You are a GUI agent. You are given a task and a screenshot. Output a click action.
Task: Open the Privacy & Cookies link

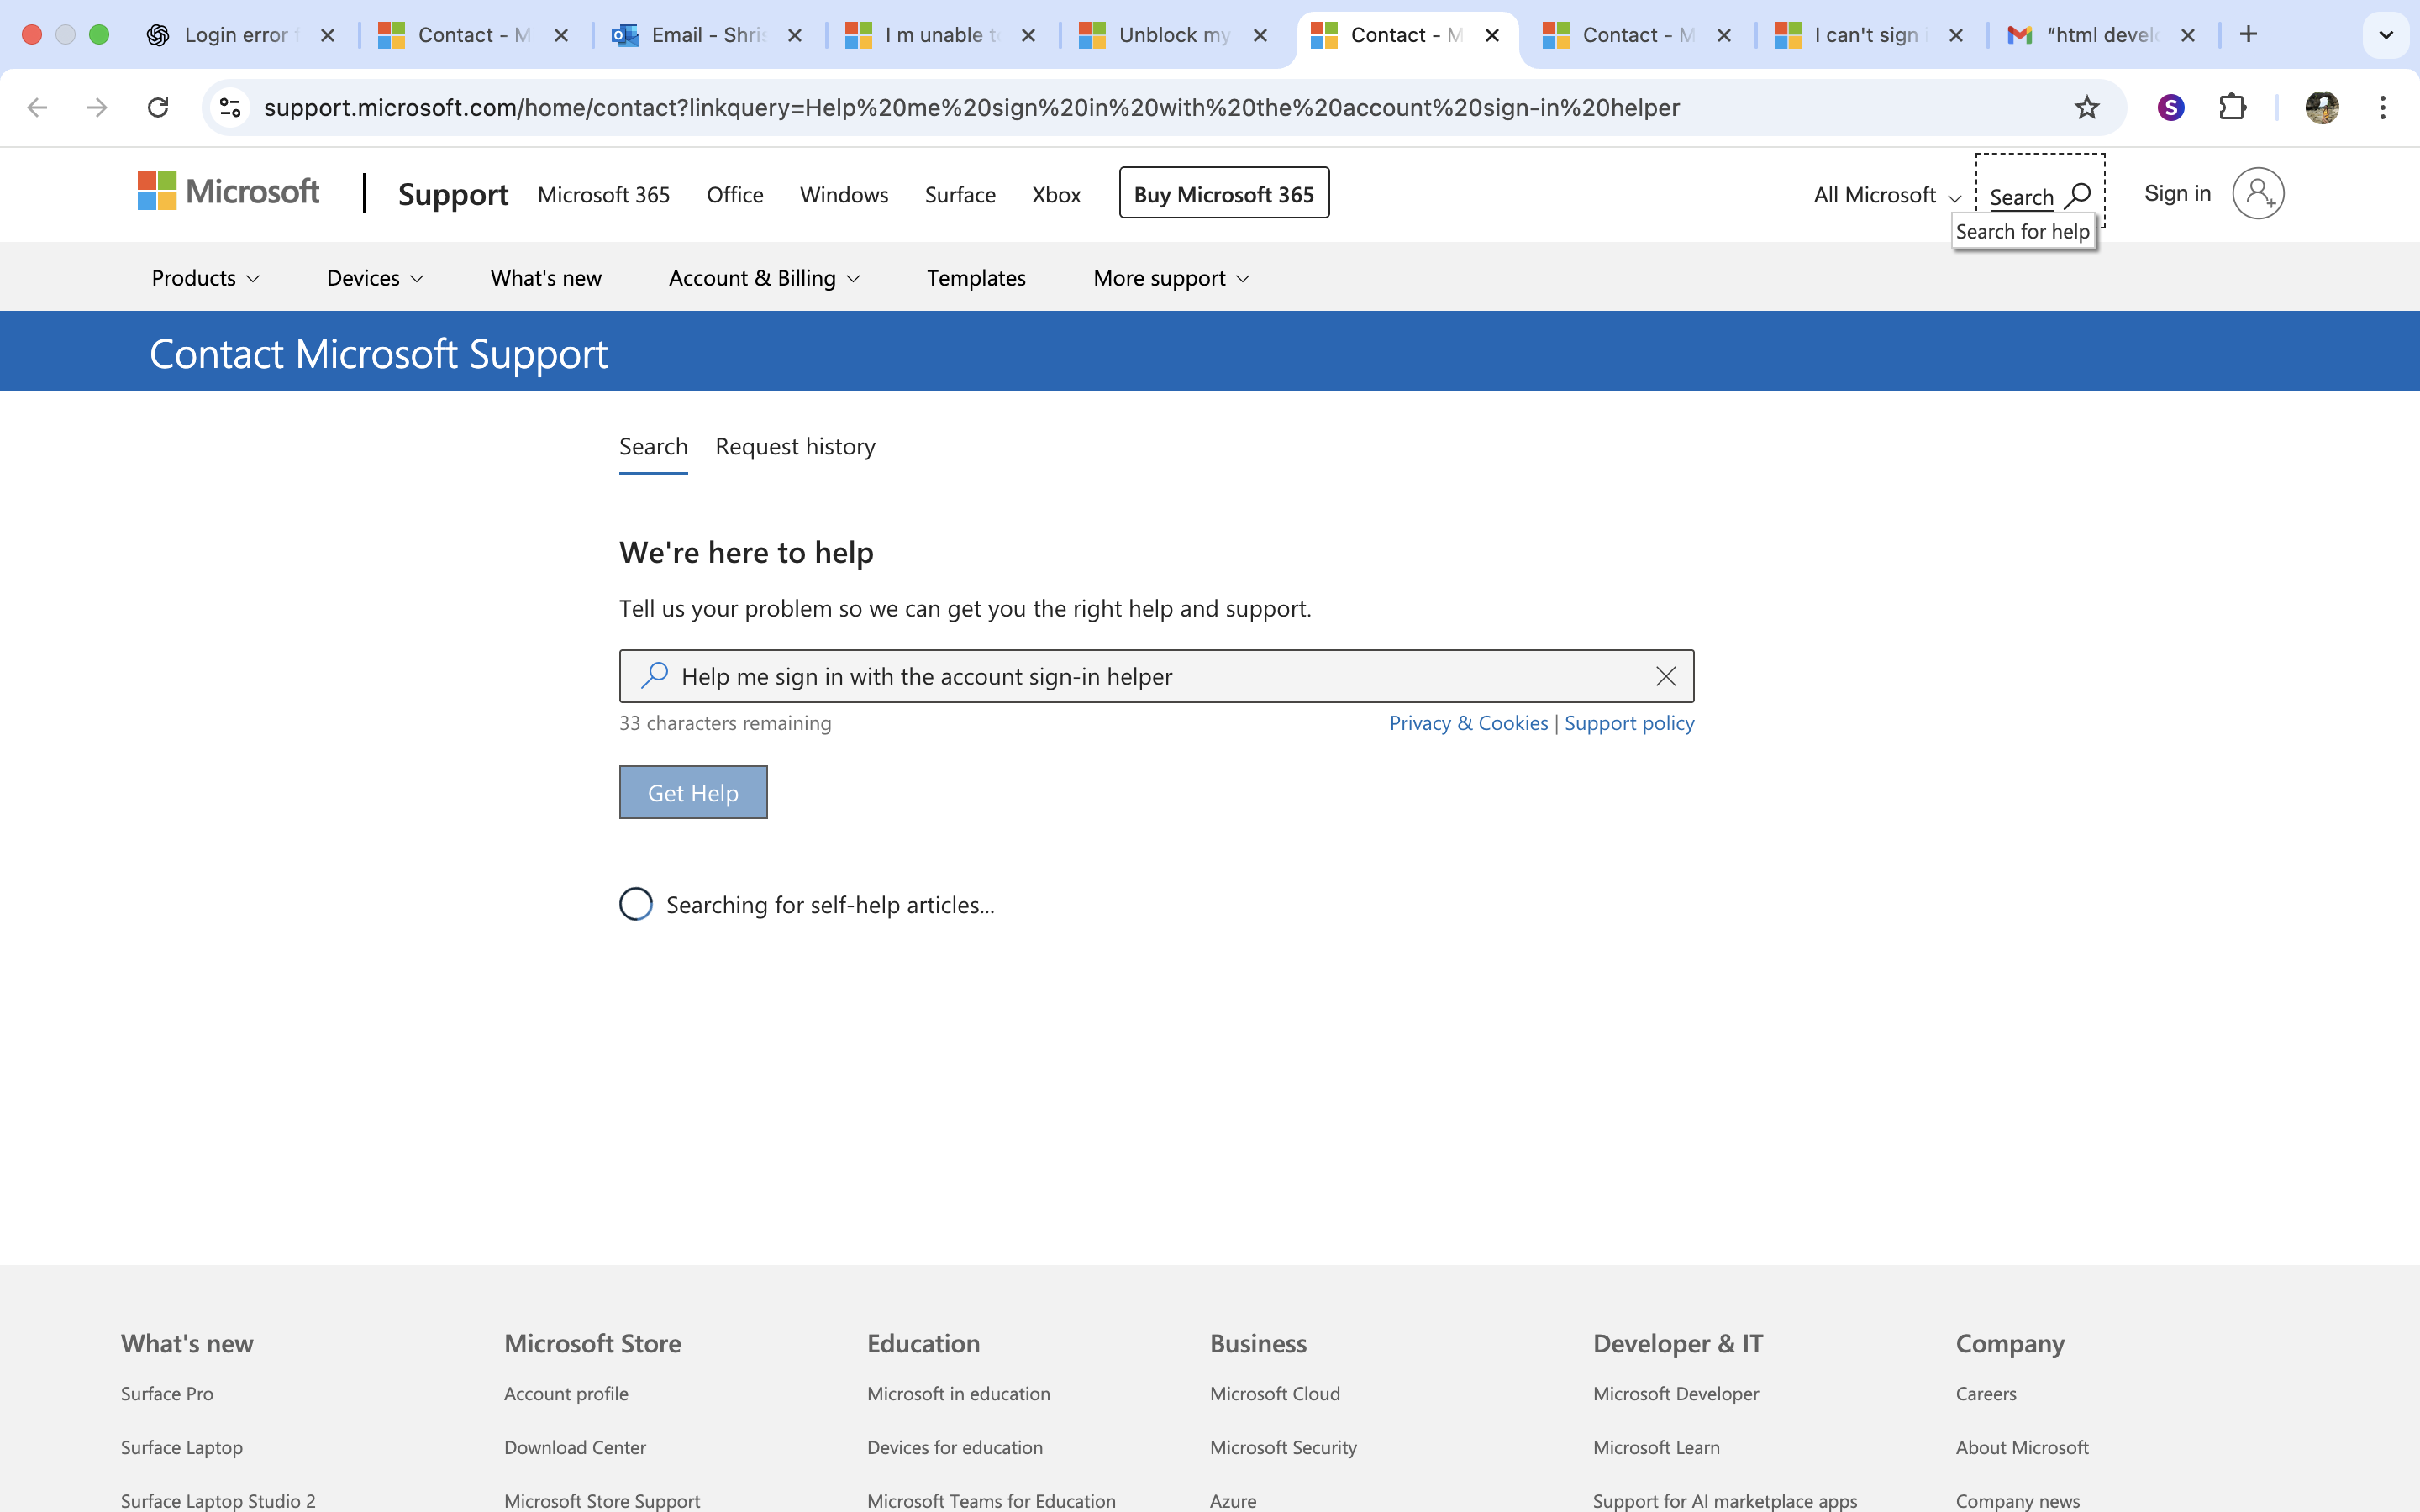pyautogui.click(x=1468, y=723)
